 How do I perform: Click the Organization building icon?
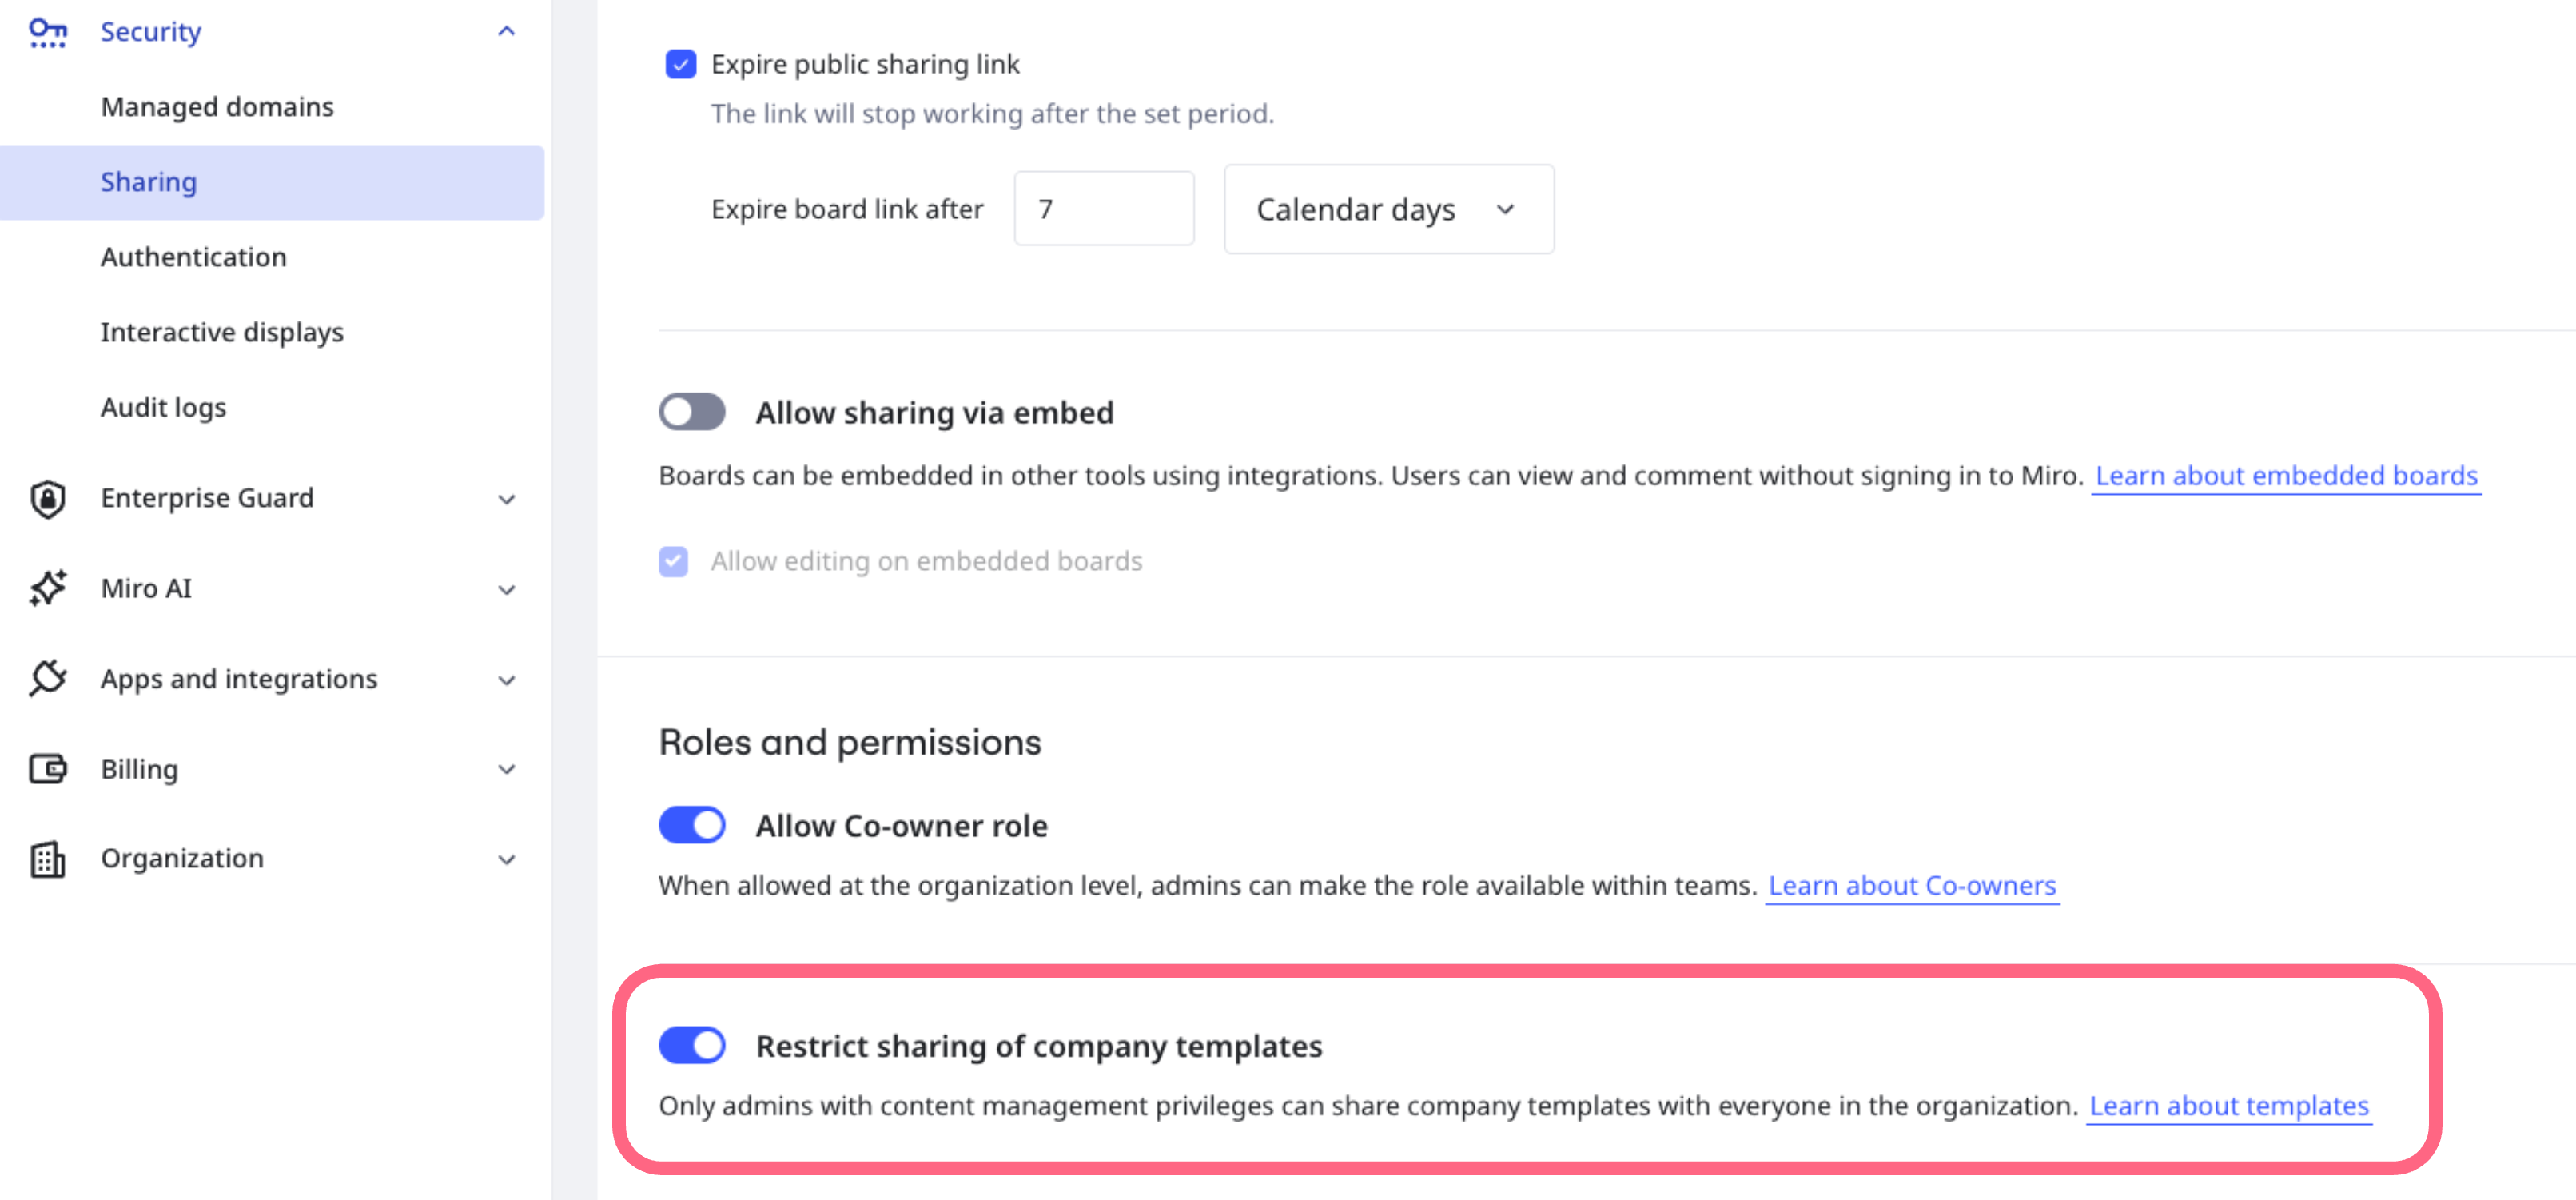(47, 859)
